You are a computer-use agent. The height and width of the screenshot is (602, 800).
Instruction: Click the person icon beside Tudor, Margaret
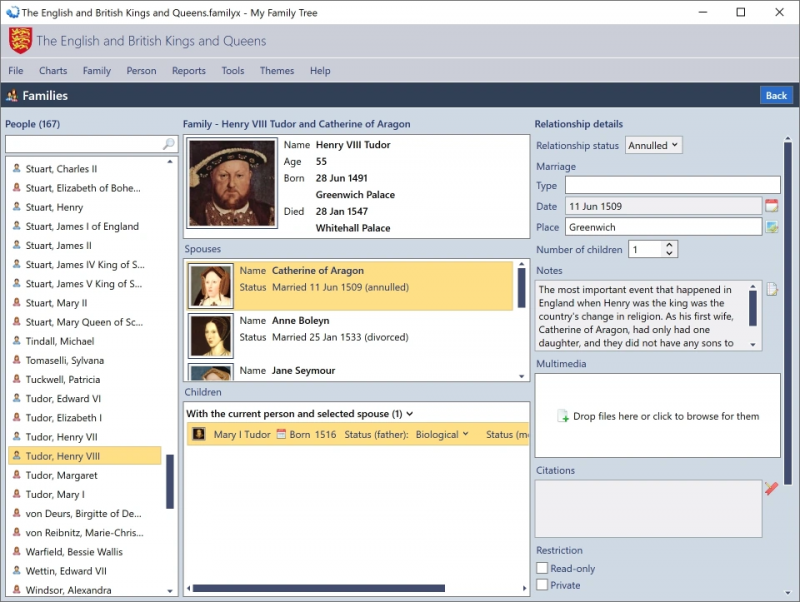17,475
